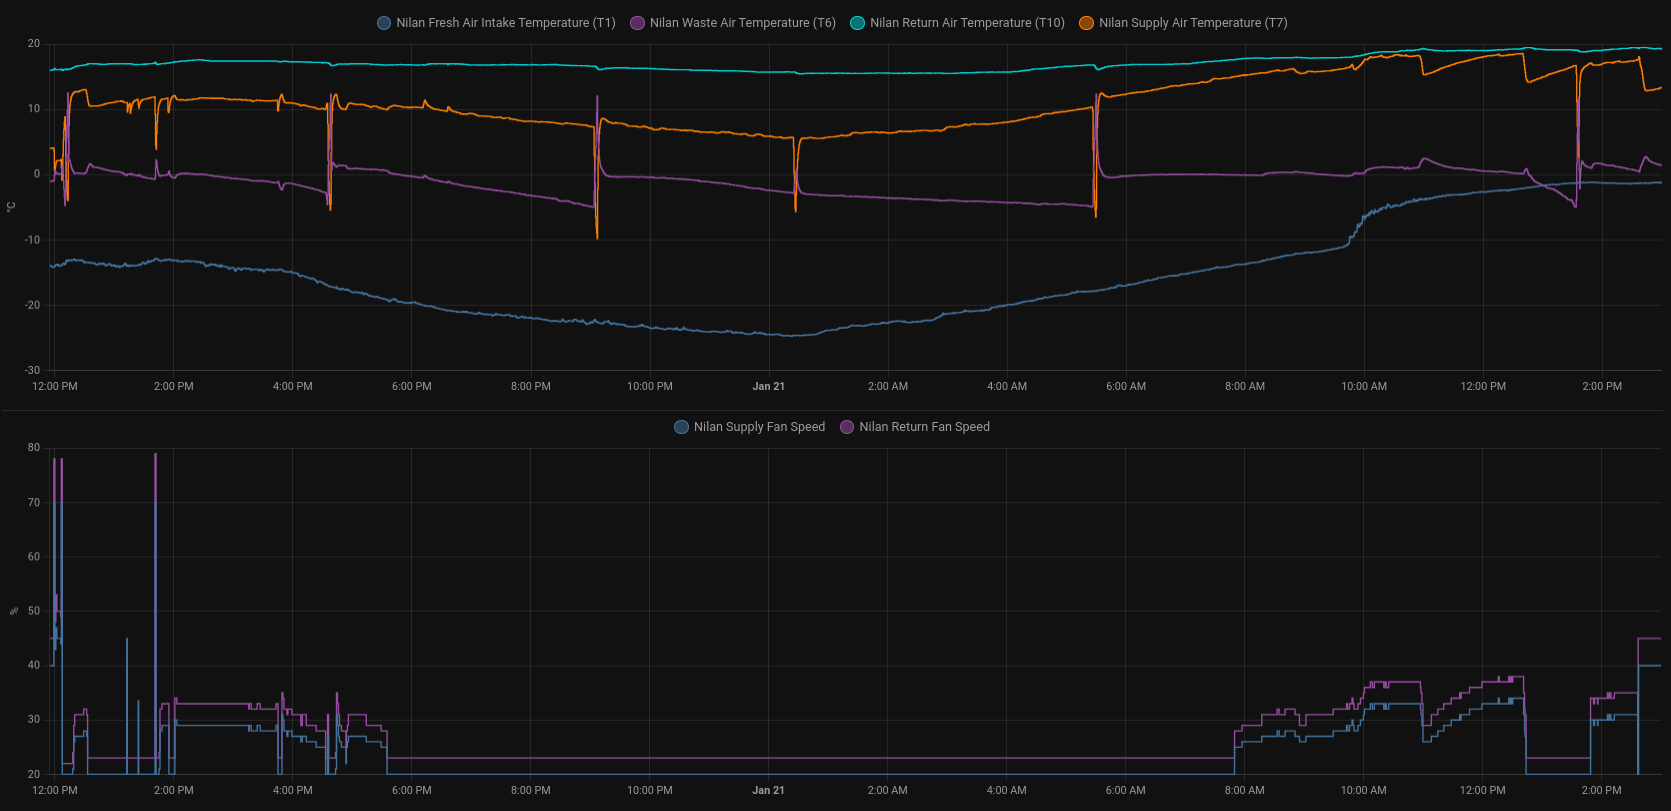Screen dimensions: 1671x811
Task: Click the teal circle for Return Air Temperature (T10)
Action: [857, 23]
